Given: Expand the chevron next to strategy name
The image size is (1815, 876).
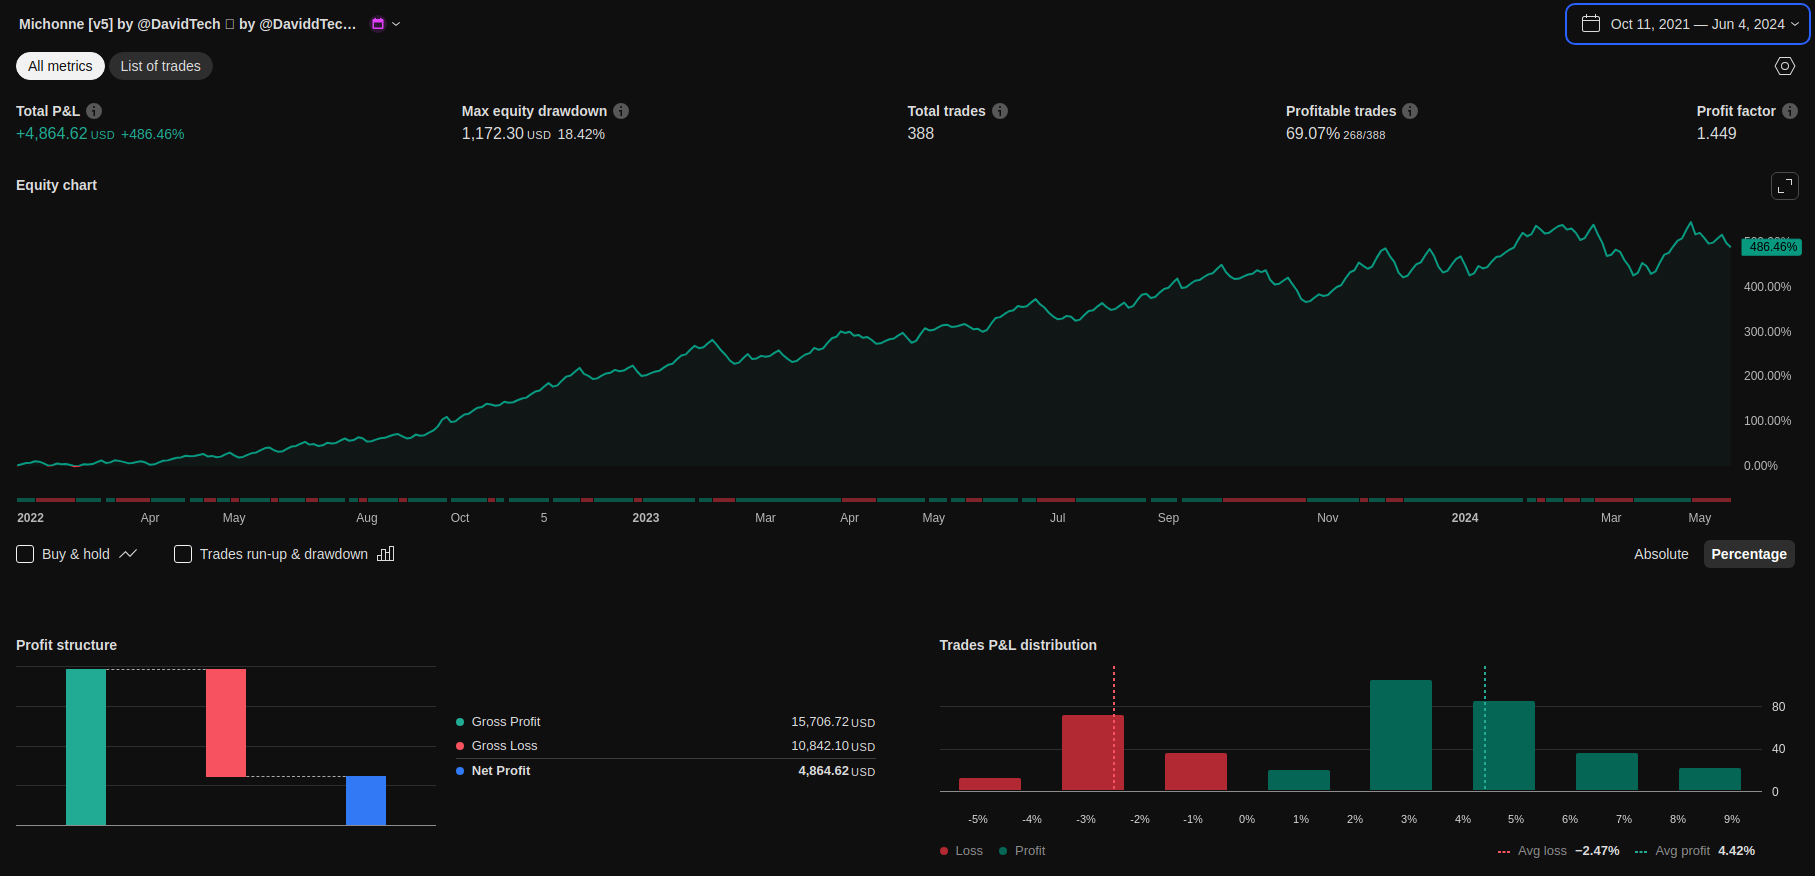Looking at the screenshot, I should click(x=396, y=24).
